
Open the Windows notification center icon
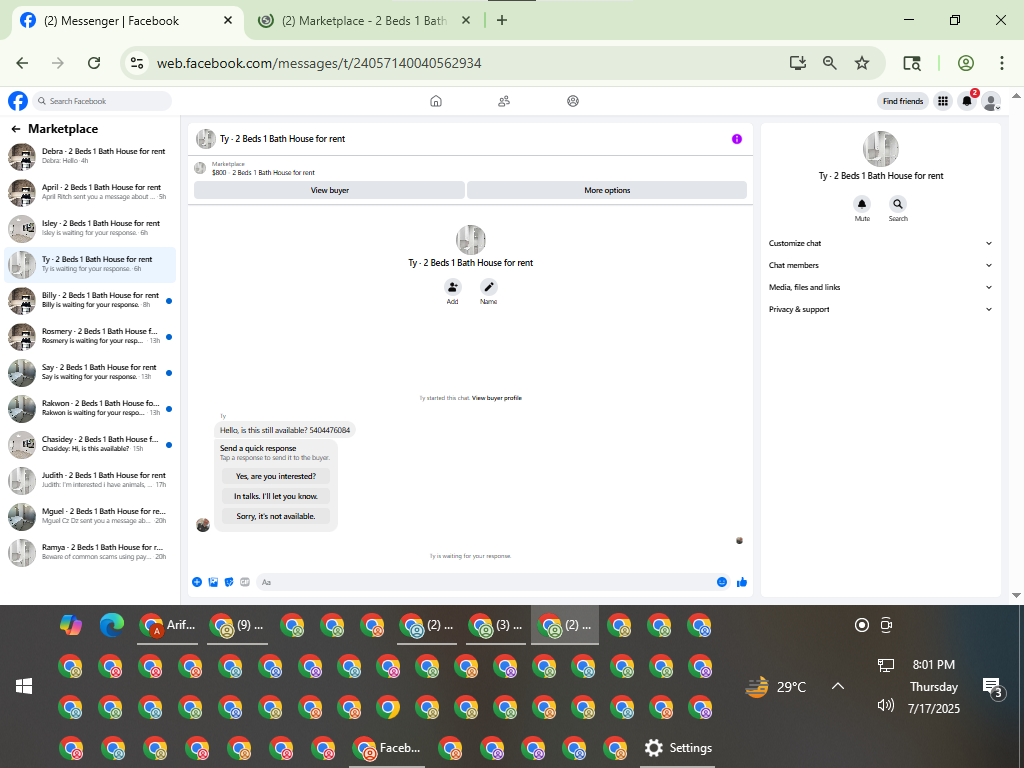pos(992,687)
